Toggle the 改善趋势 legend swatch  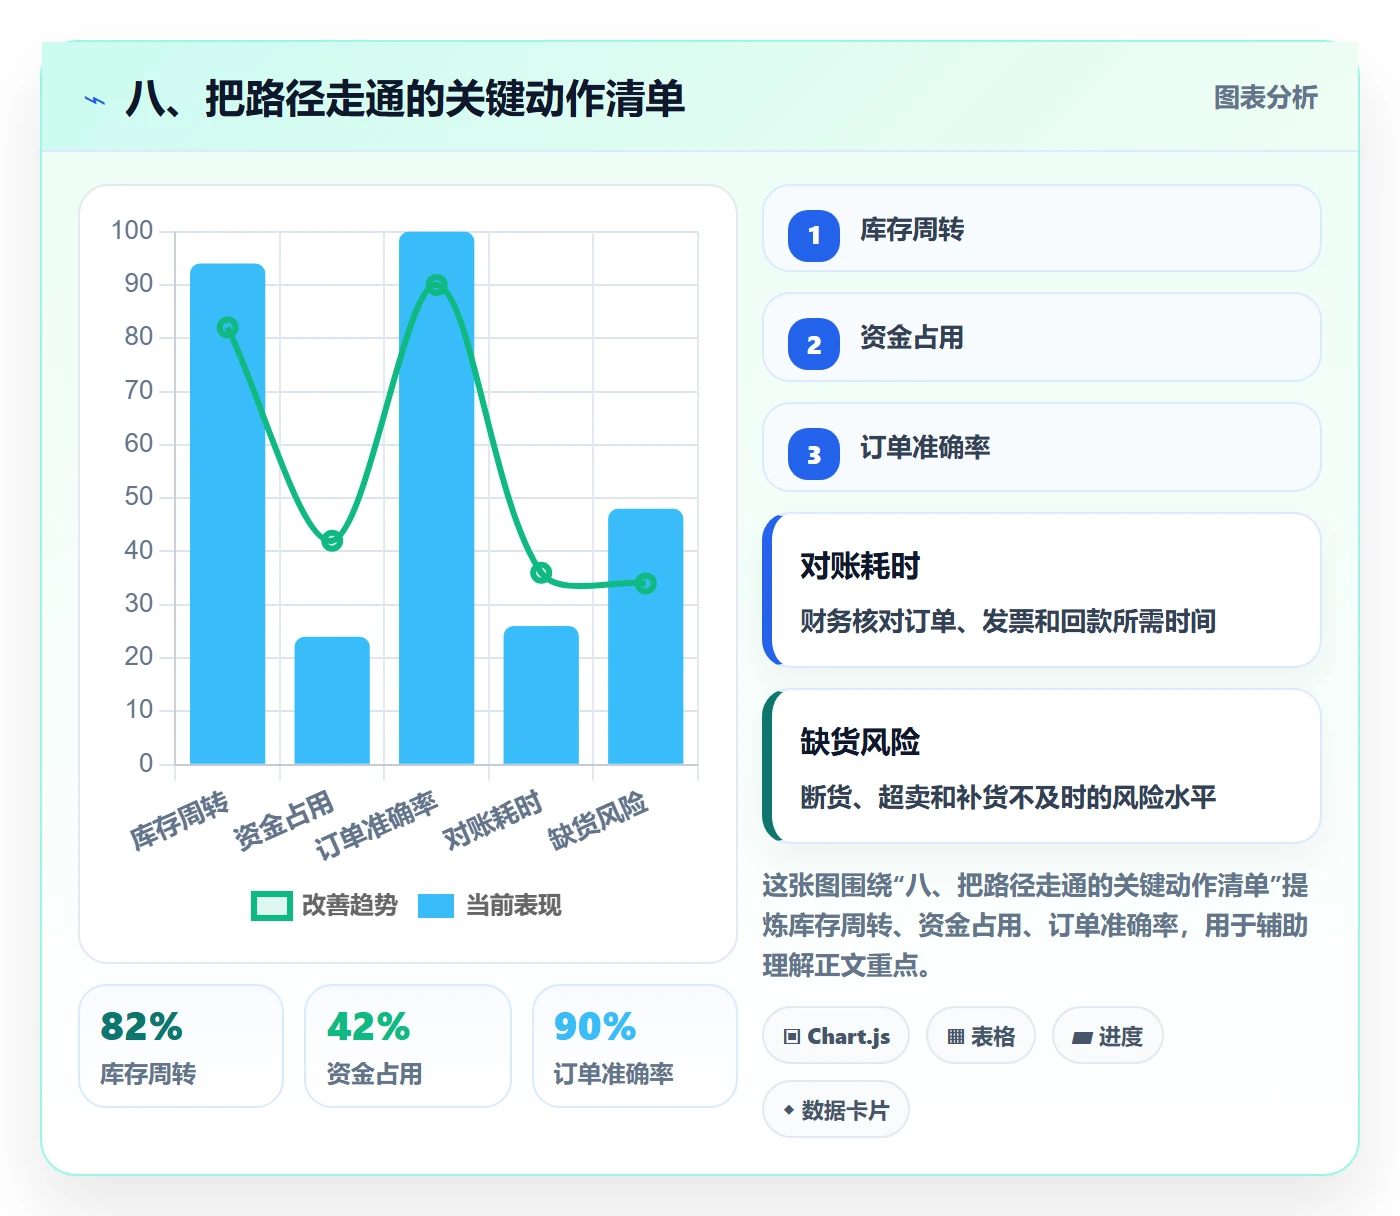[271, 906]
